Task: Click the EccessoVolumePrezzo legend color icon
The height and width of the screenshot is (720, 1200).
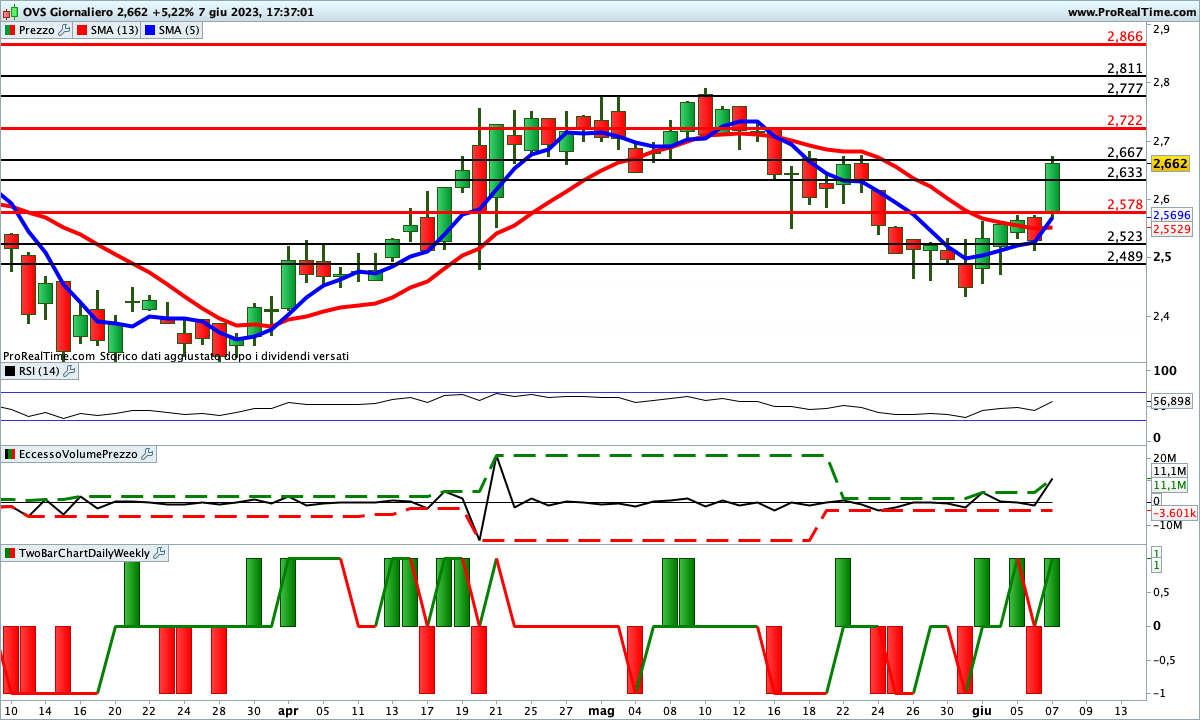Action: coord(9,454)
